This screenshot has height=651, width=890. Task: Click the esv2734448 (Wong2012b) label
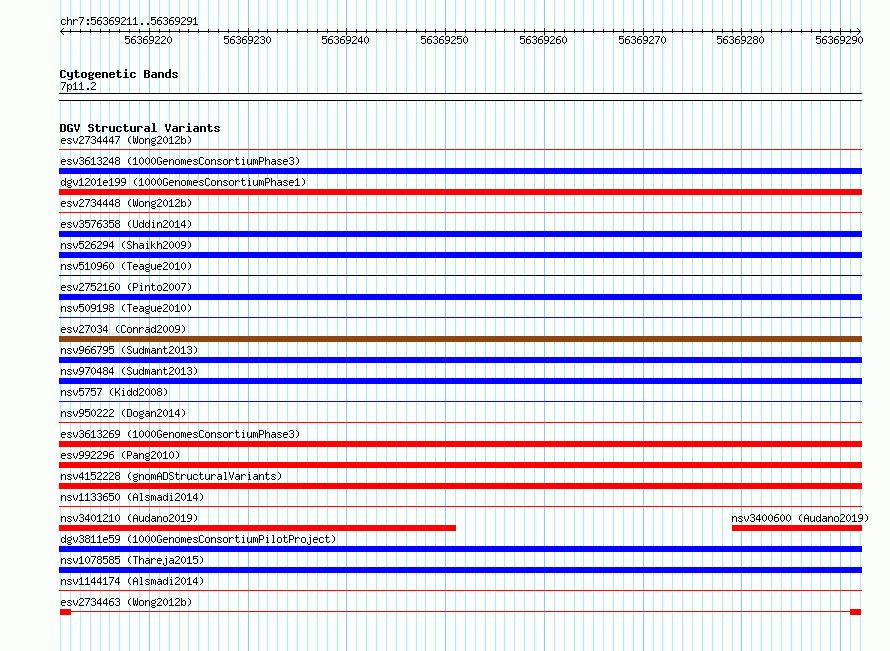(126, 203)
